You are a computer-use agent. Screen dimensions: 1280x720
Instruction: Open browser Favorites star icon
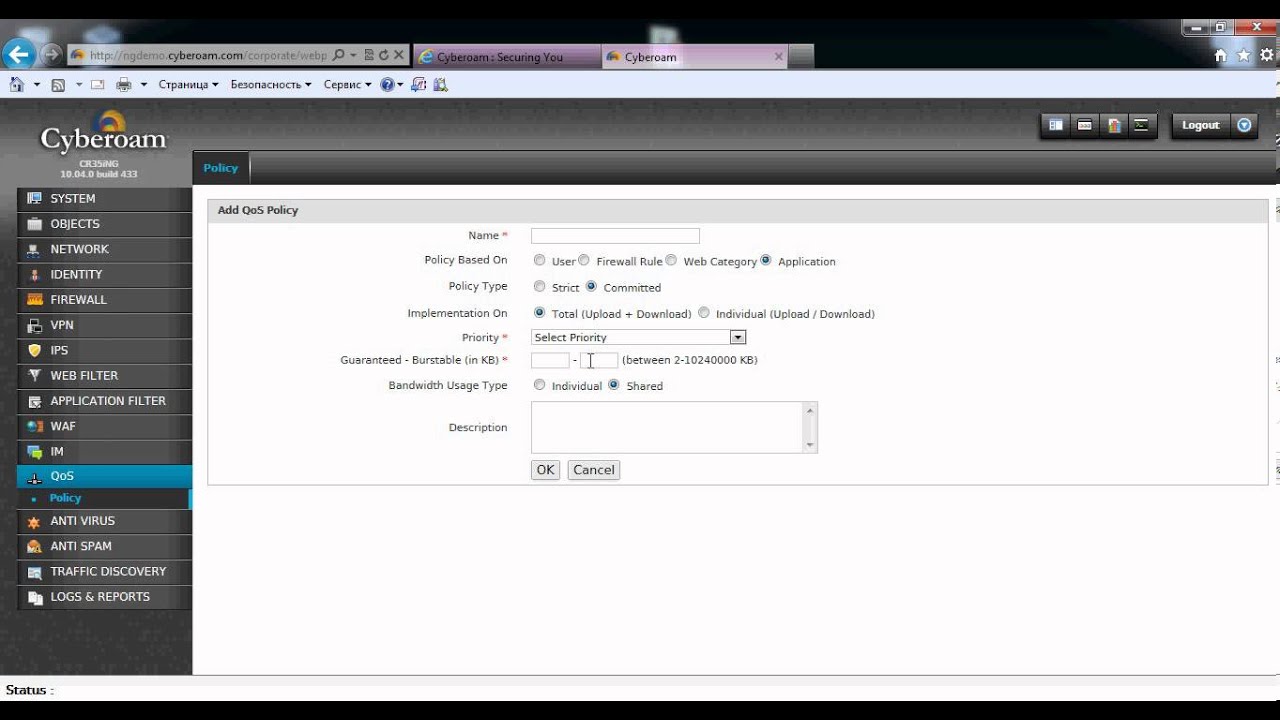tap(1244, 56)
